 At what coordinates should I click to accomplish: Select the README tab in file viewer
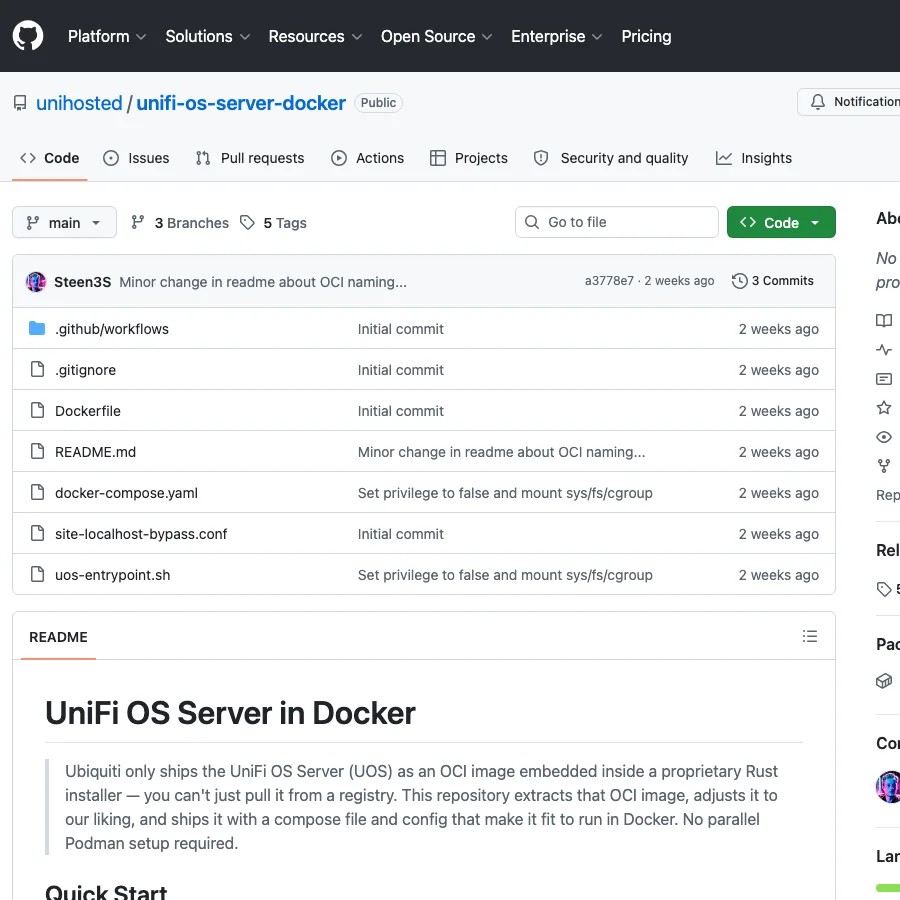pos(59,637)
